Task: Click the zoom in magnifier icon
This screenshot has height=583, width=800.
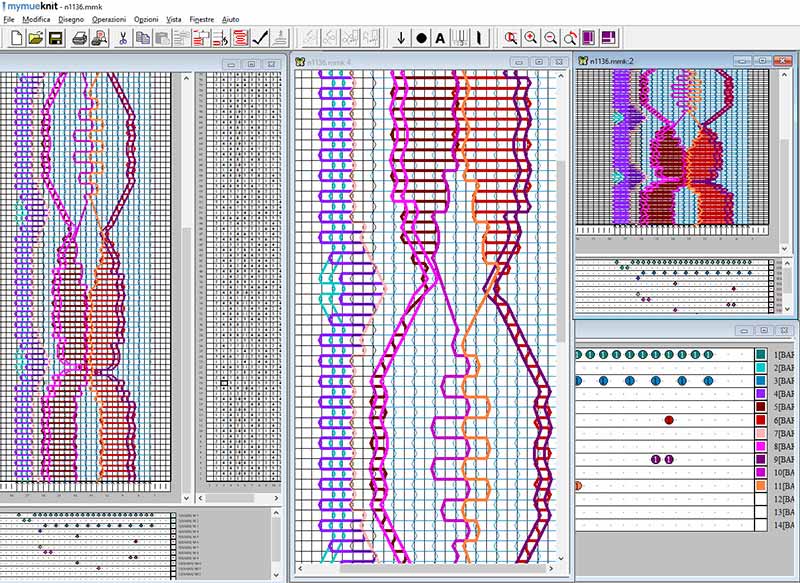Action: 530,38
